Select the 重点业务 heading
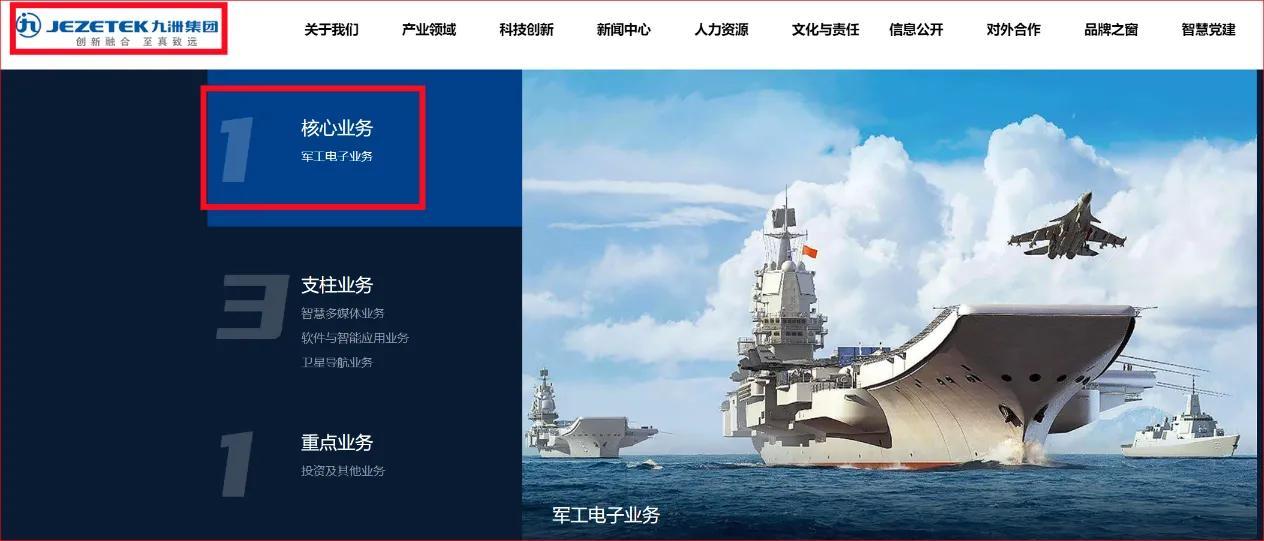 click(337, 442)
